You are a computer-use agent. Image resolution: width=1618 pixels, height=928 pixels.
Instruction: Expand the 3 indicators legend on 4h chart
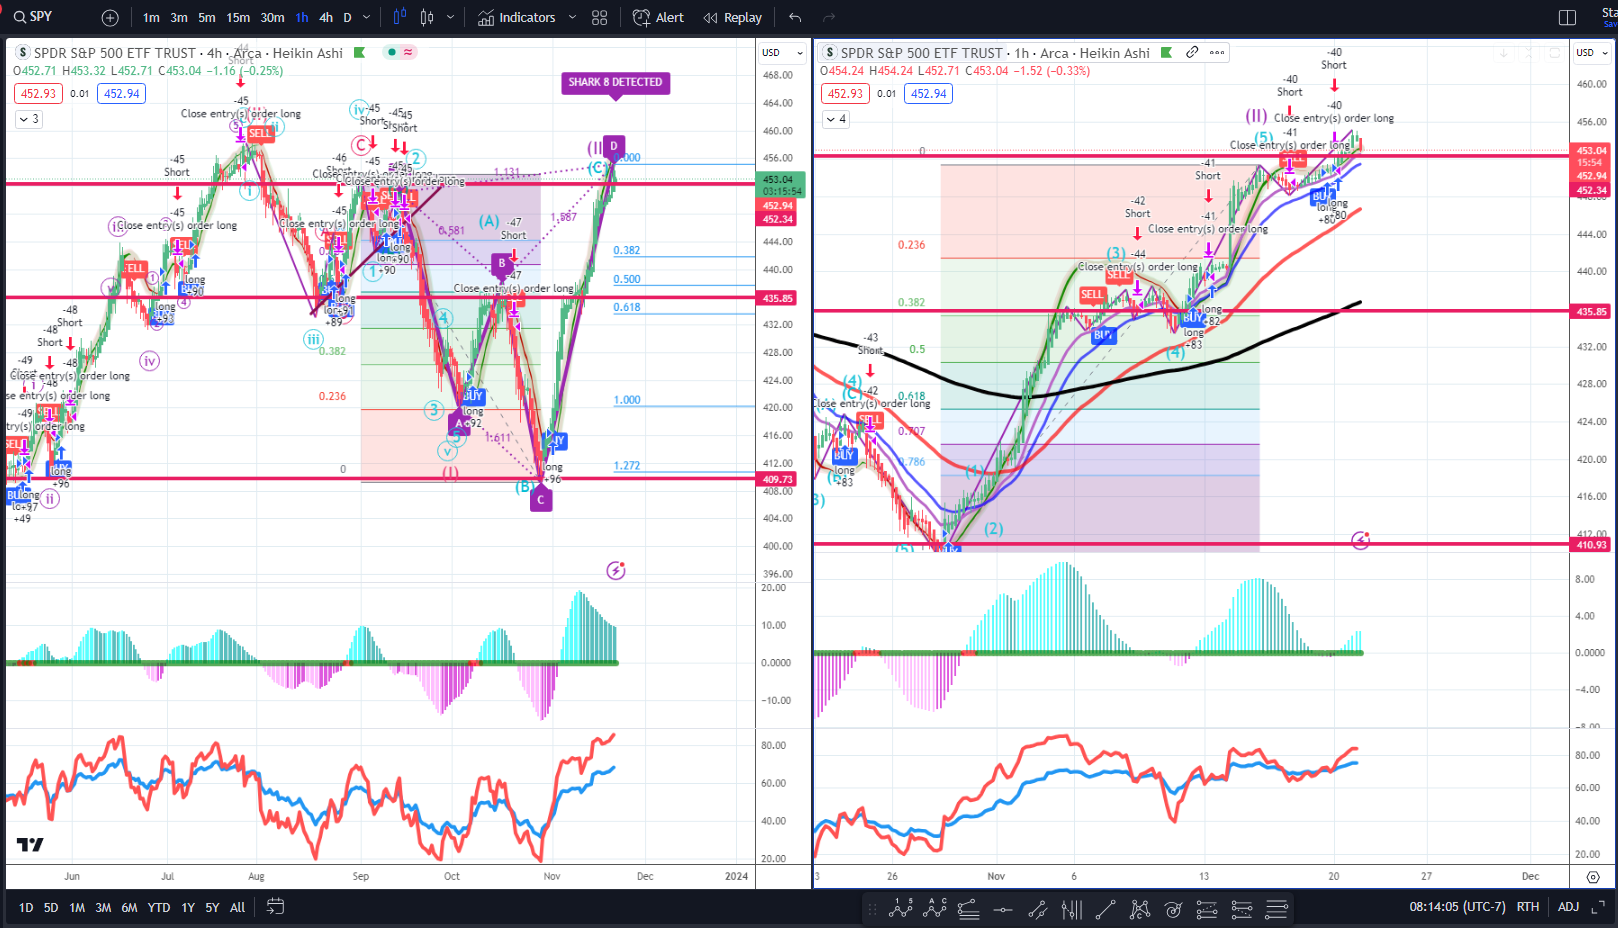[29, 119]
